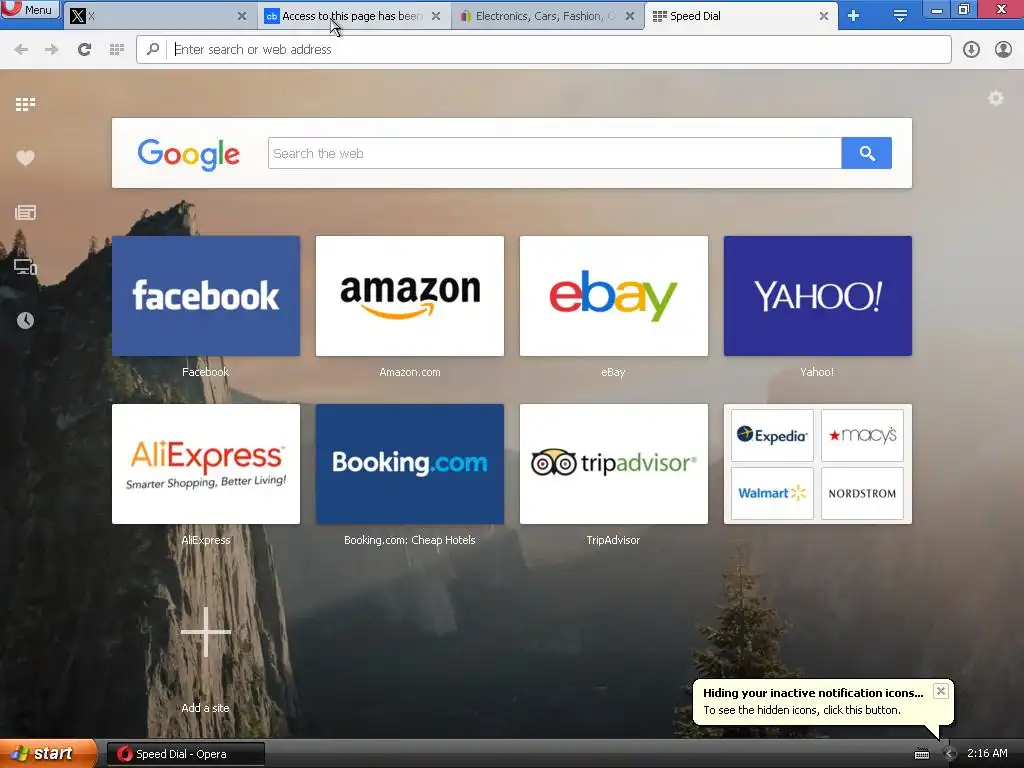
Task: Open the Nordstrom mini tile in folder
Action: [x=862, y=493]
